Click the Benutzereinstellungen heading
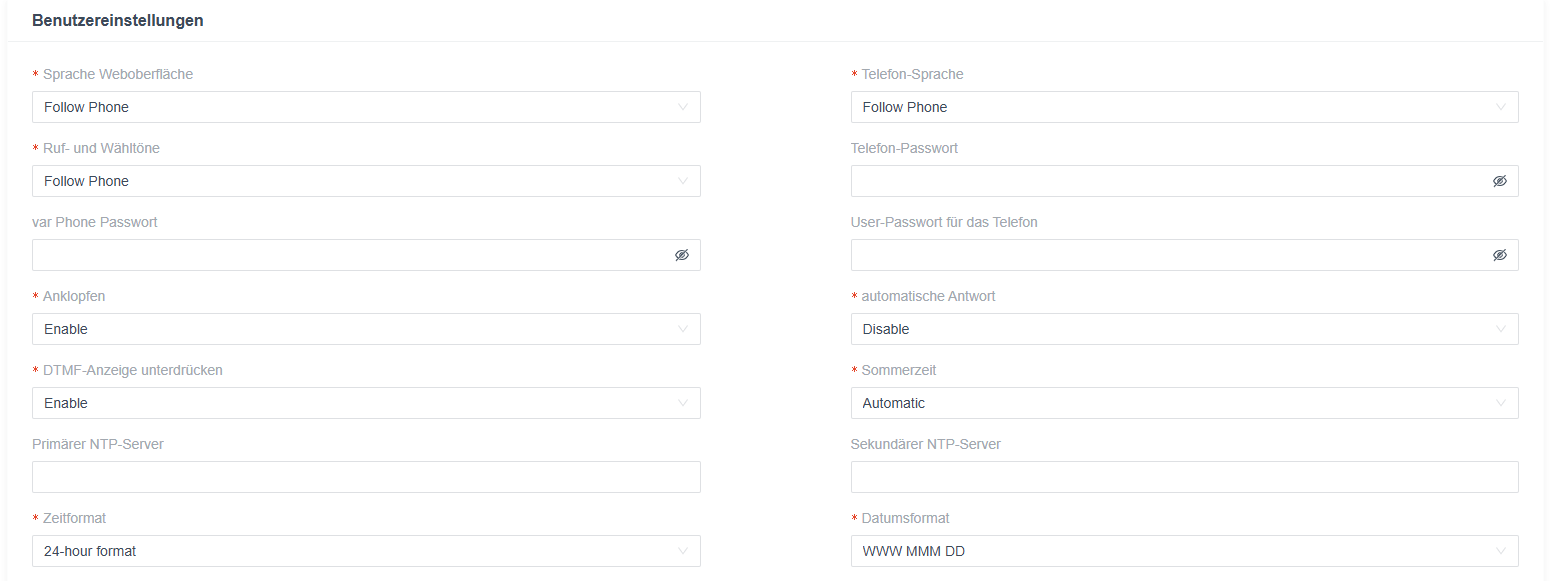 (118, 20)
